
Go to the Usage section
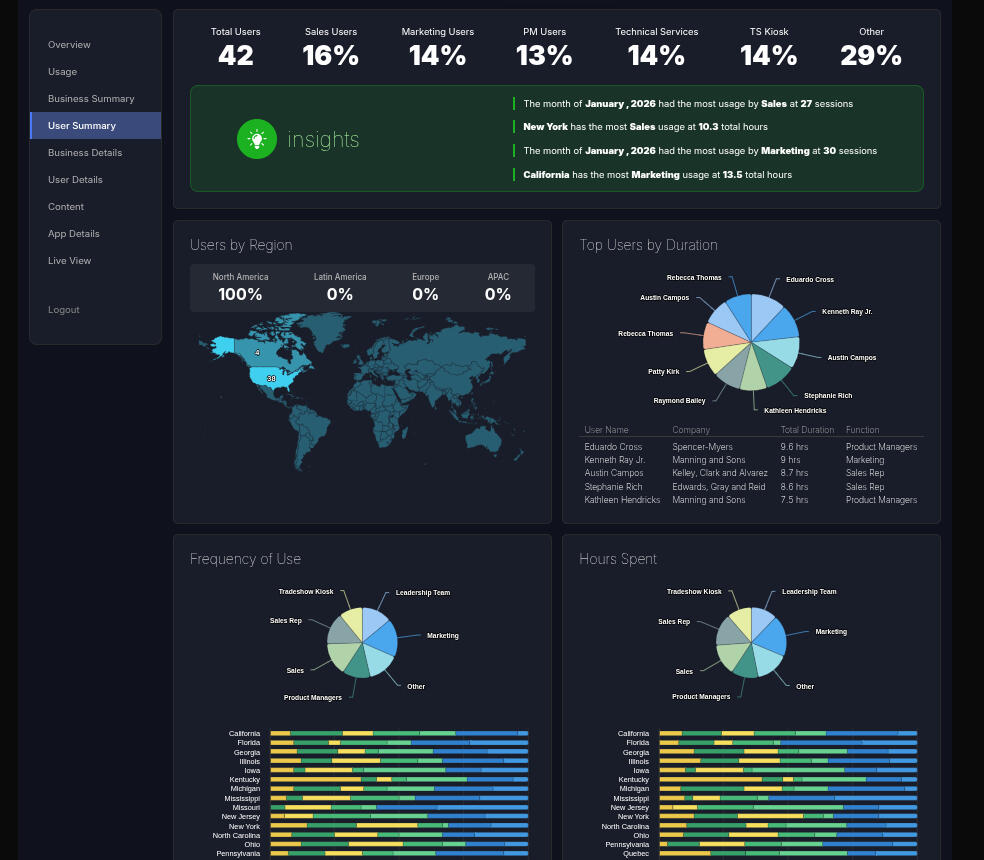click(63, 72)
